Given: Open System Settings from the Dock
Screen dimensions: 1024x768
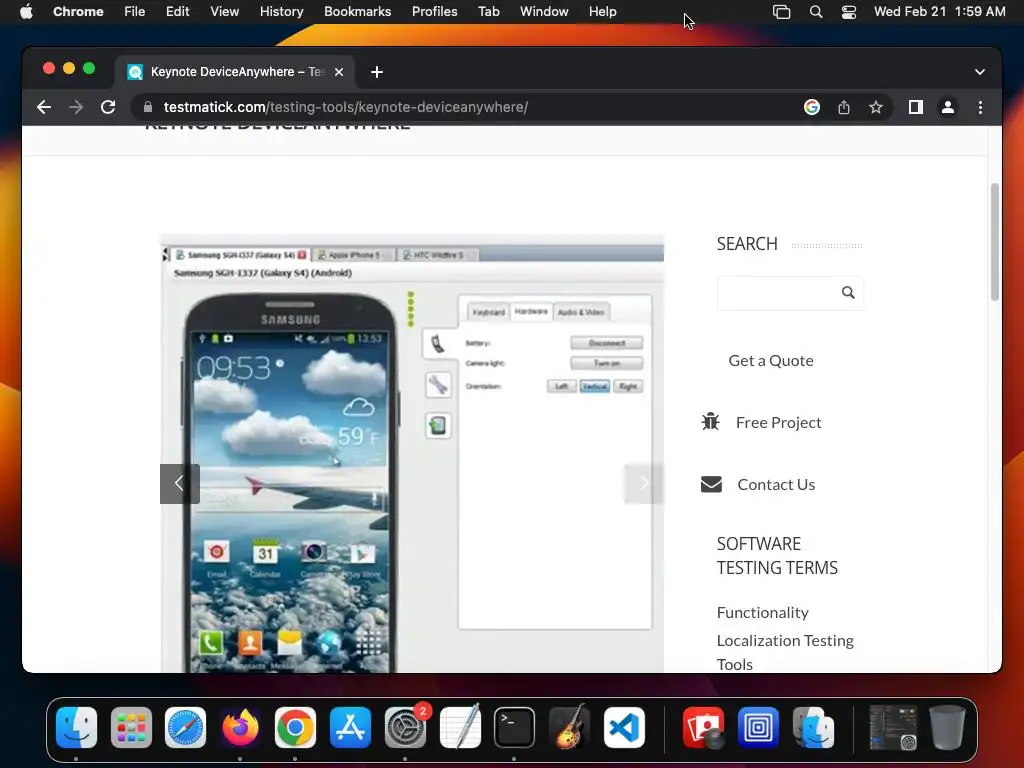Looking at the screenshot, I should tap(405, 727).
